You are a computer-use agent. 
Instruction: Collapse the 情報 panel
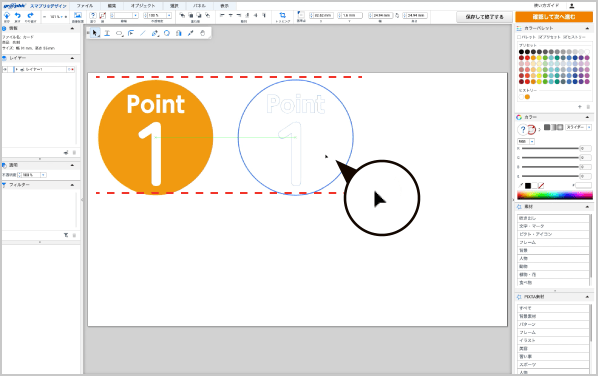pyautogui.click(x=72, y=29)
